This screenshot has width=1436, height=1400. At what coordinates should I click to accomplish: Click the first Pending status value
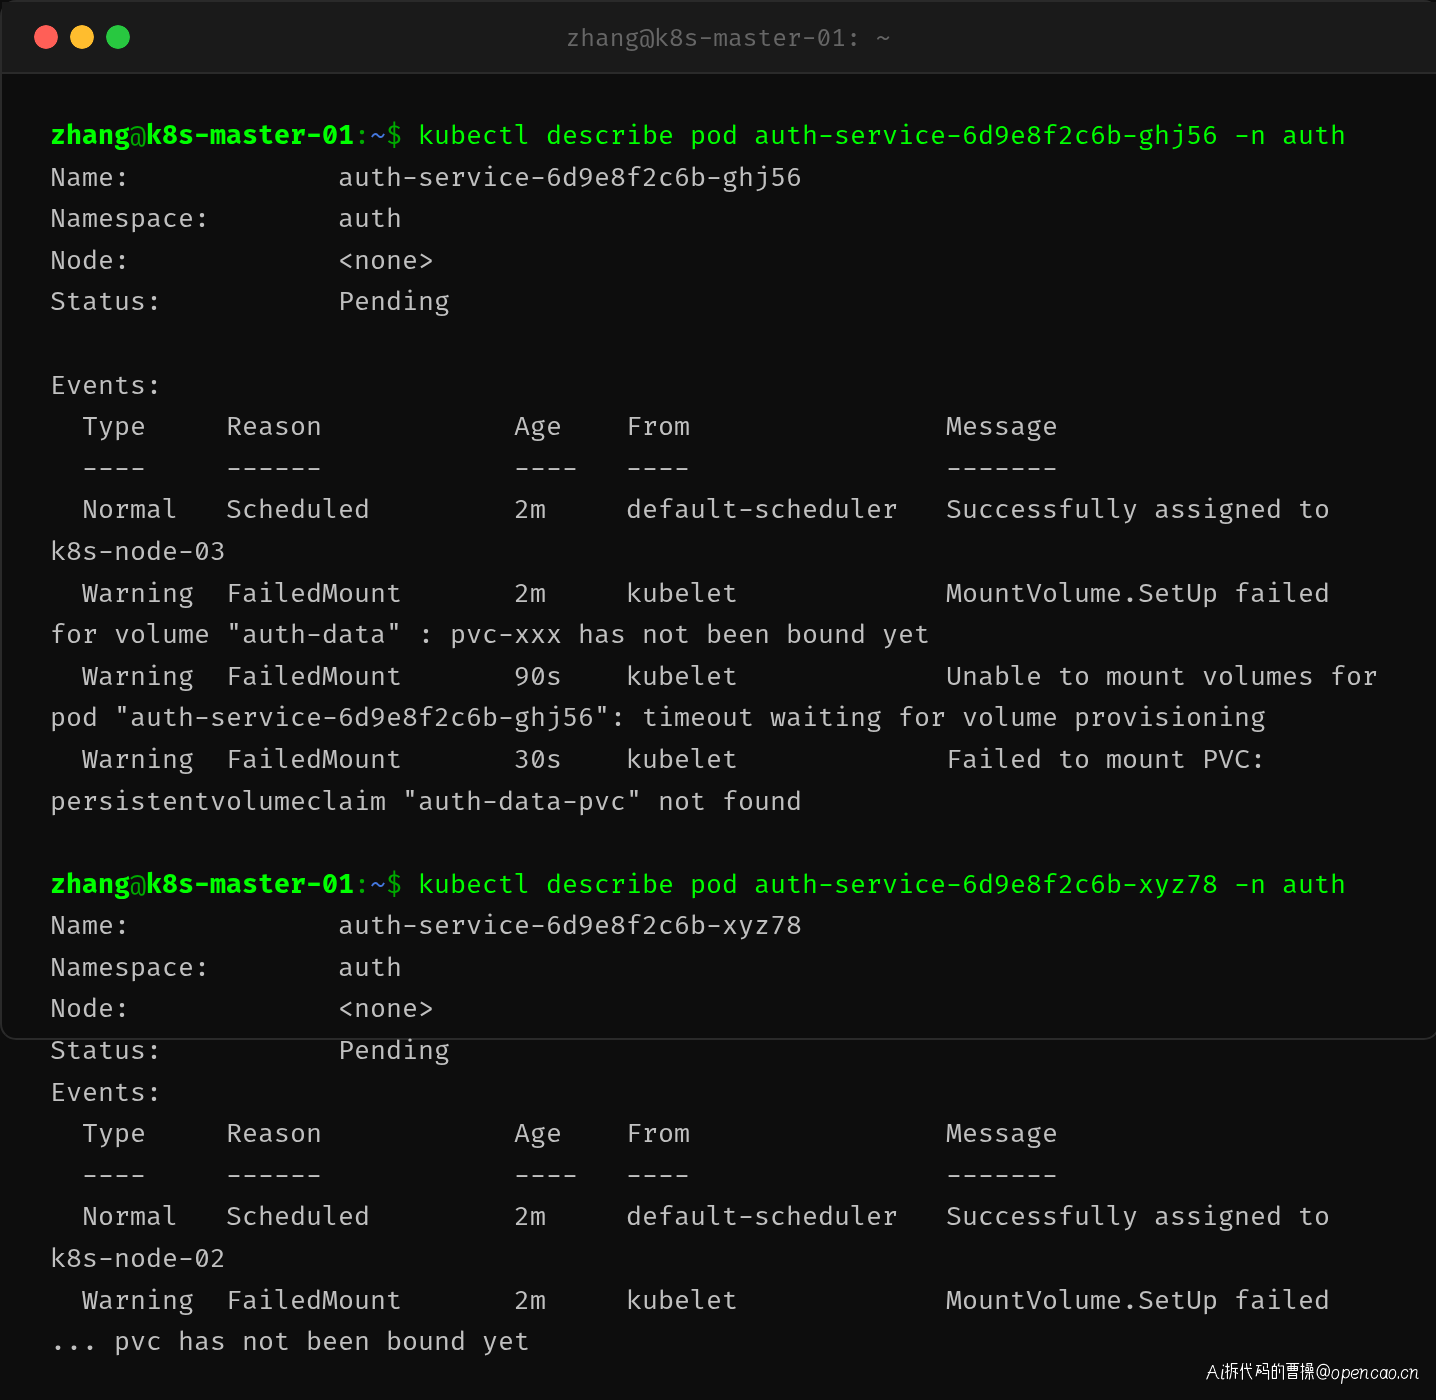coord(394,302)
